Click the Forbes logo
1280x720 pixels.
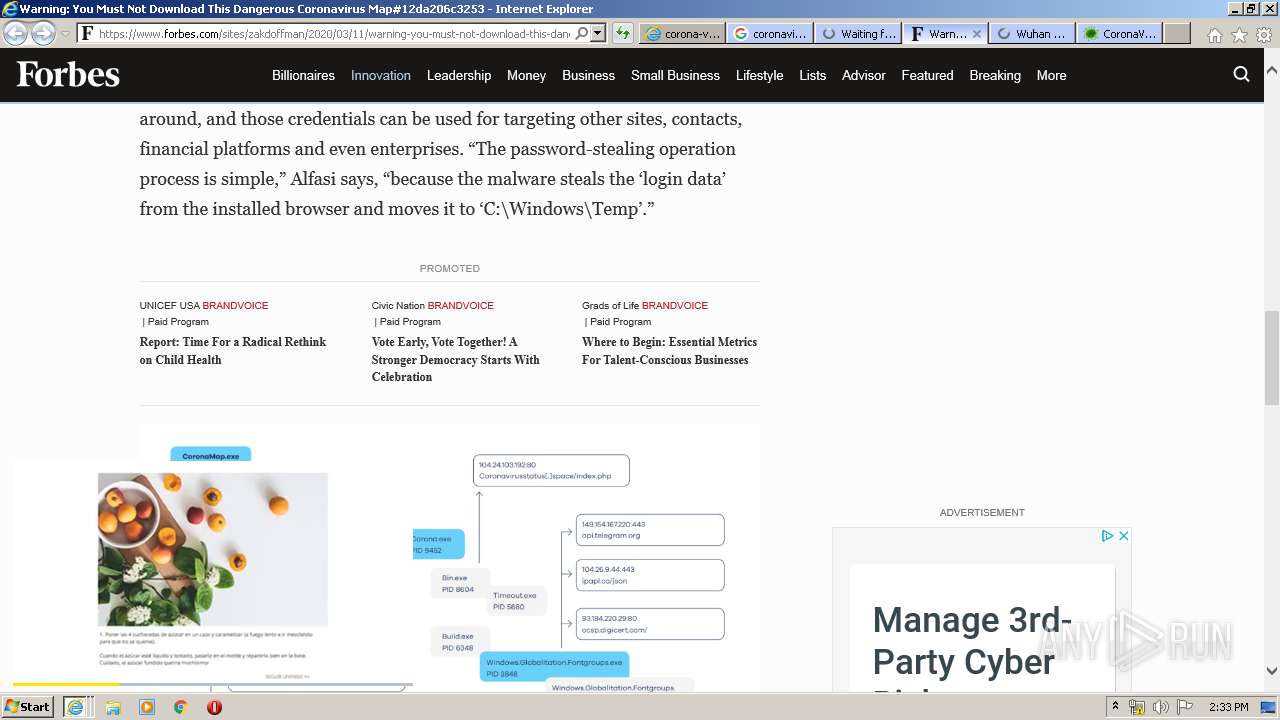(68, 75)
